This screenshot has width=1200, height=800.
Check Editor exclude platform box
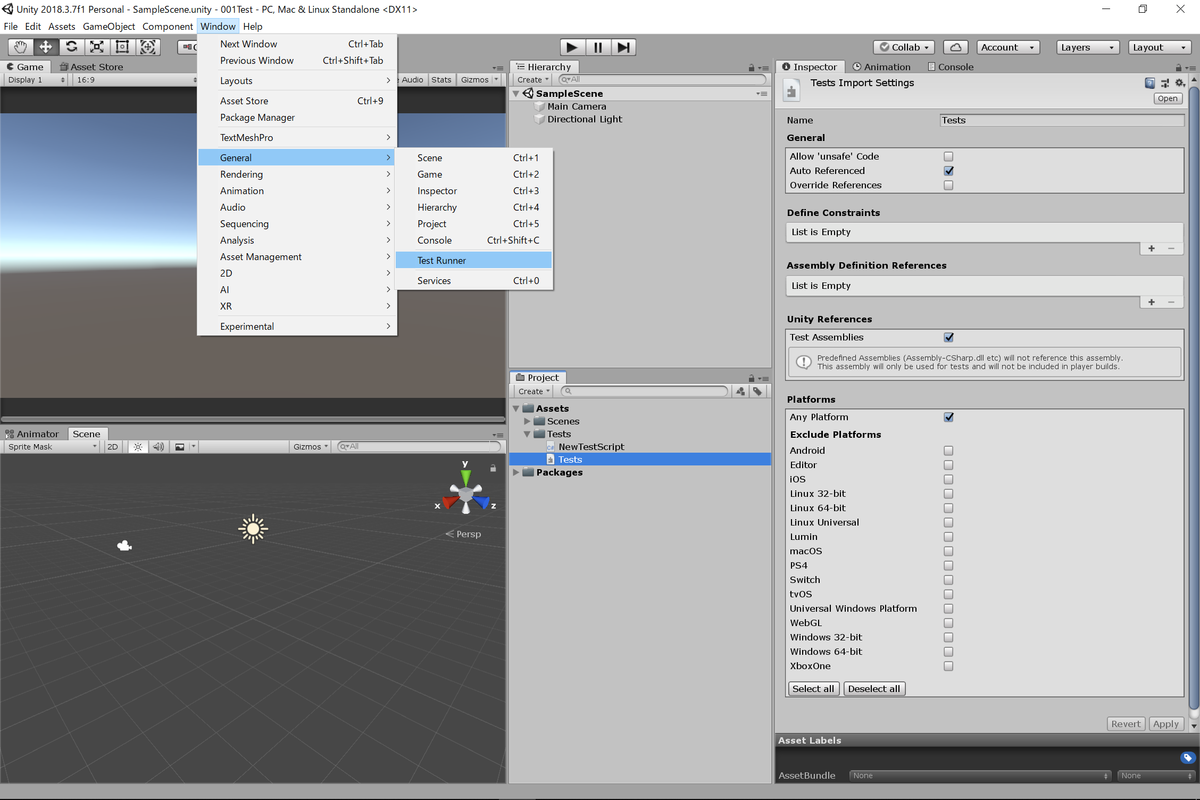click(948, 465)
